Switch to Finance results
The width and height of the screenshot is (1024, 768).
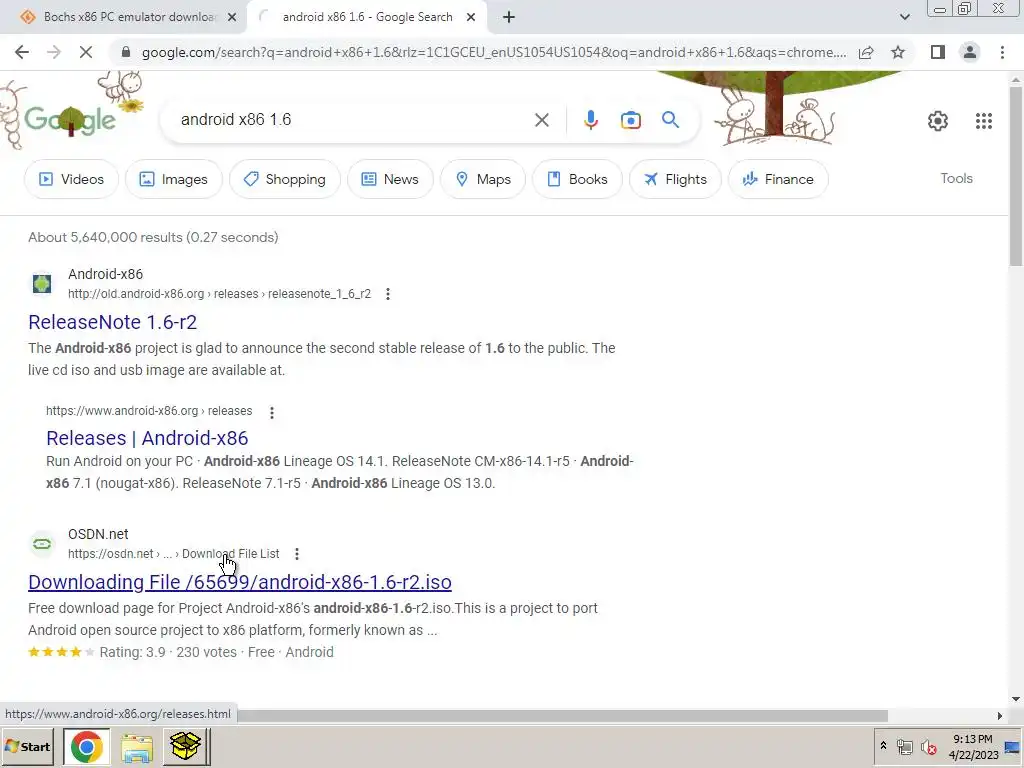[778, 179]
